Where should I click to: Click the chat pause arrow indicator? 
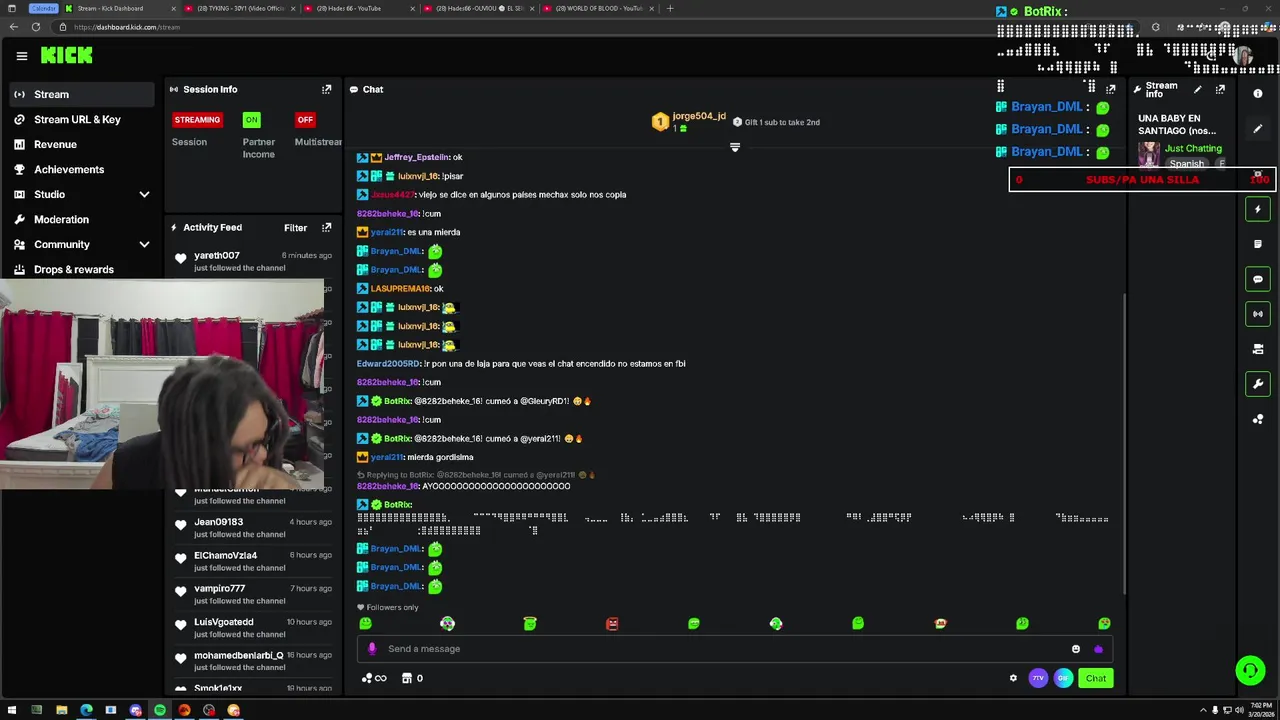735,147
